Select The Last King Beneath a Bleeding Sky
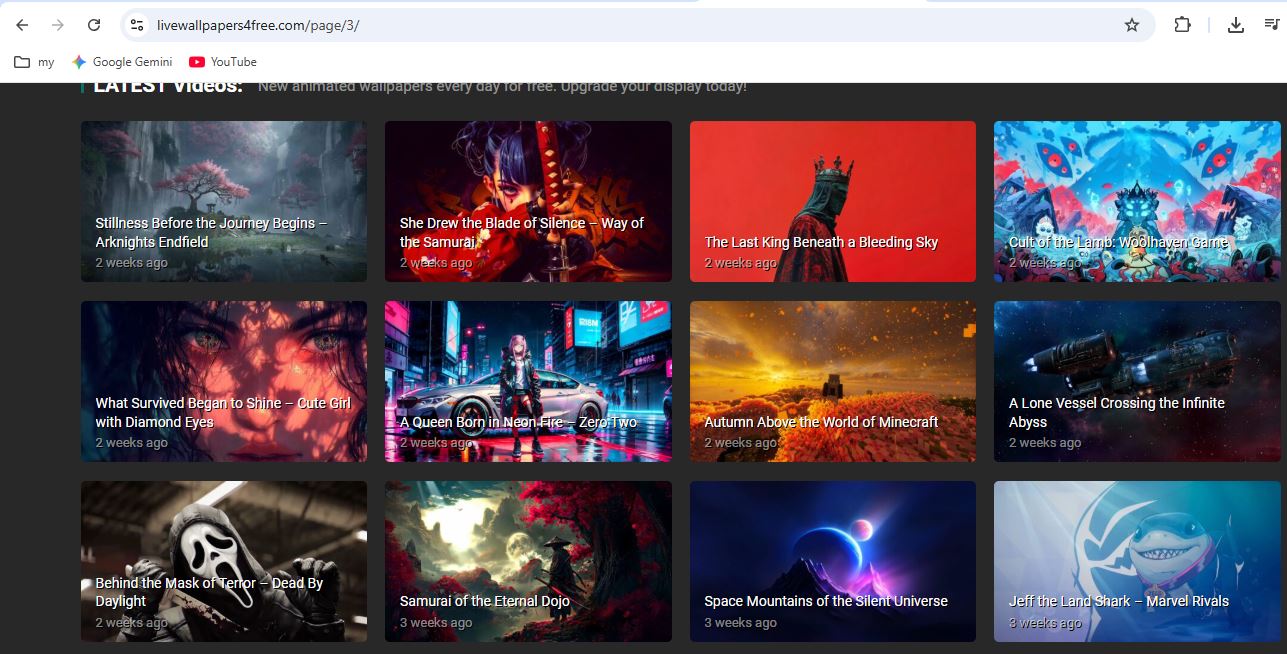The width and height of the screenshot is (1287, 654). coord(832,201)
